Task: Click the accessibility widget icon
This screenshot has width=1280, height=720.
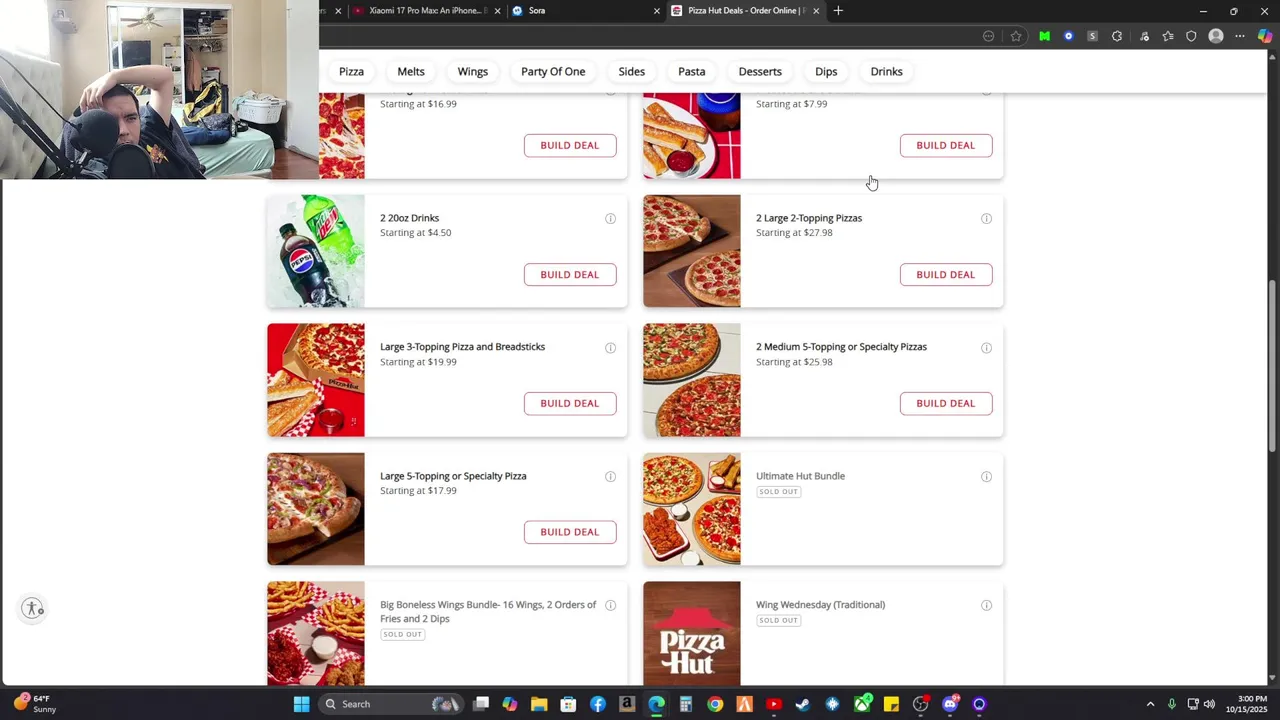Action: point(33,608)
